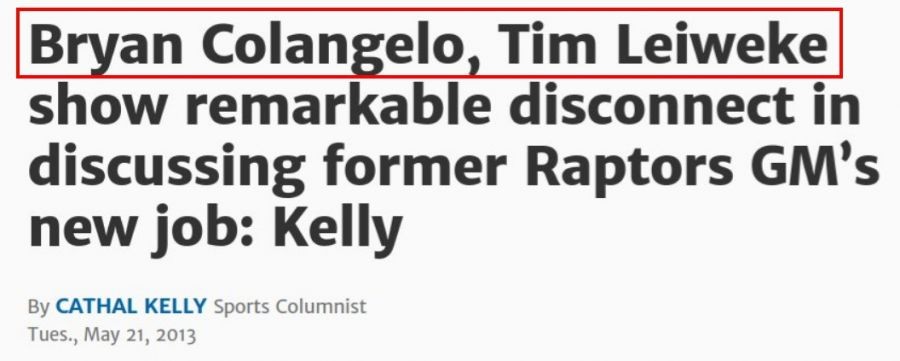Click the 'Sports Columnist' label
This screenshot has height=361, width=900.
(x=290, y=306)
